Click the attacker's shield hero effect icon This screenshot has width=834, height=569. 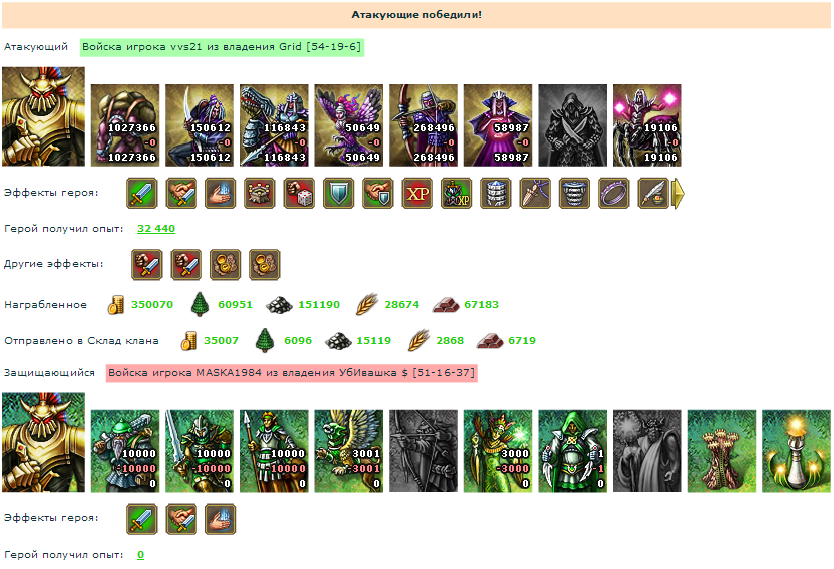pyautogui.click(x=338, y=193)
